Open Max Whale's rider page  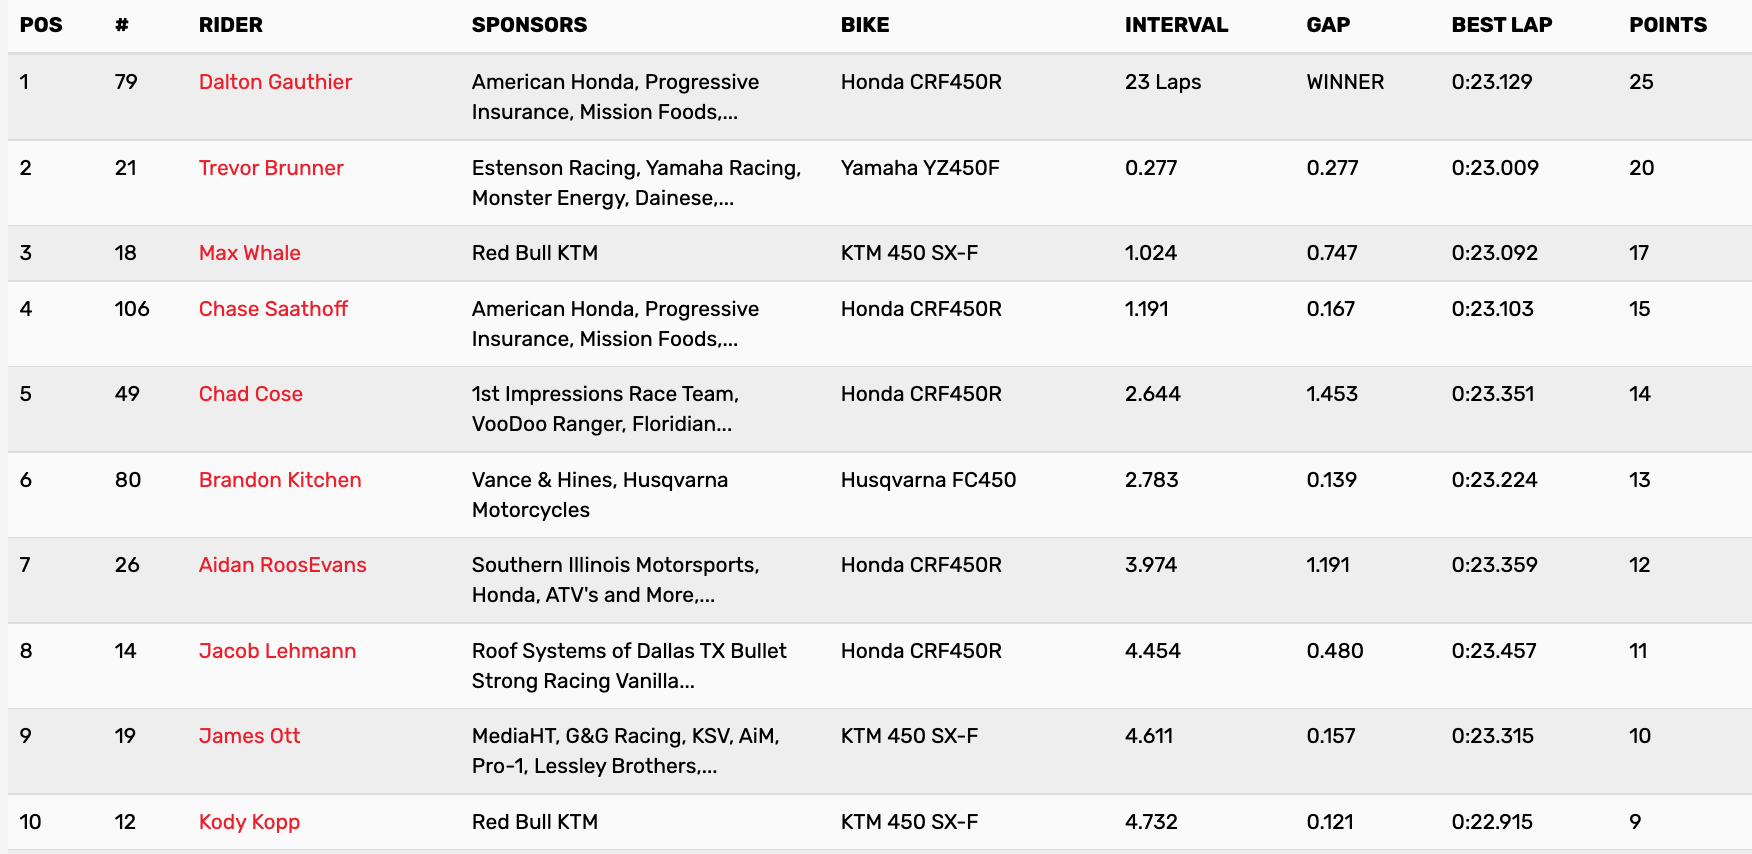(249, 253)
